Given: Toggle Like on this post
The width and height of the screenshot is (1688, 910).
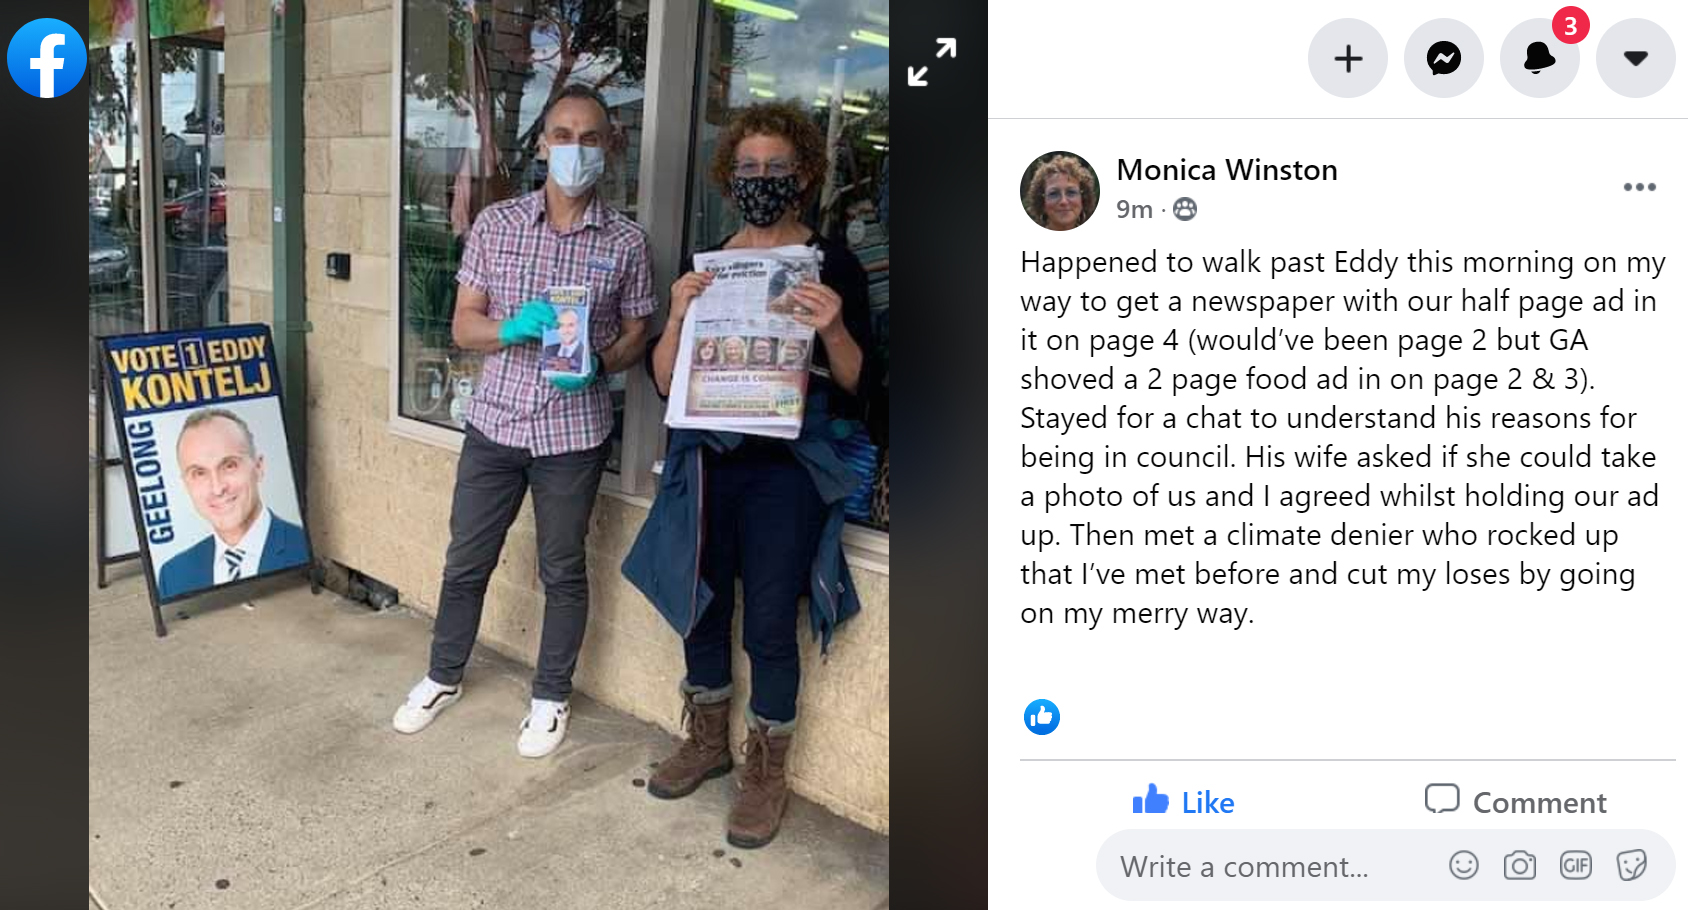Looking at the screenshot, I should 1184,801.
